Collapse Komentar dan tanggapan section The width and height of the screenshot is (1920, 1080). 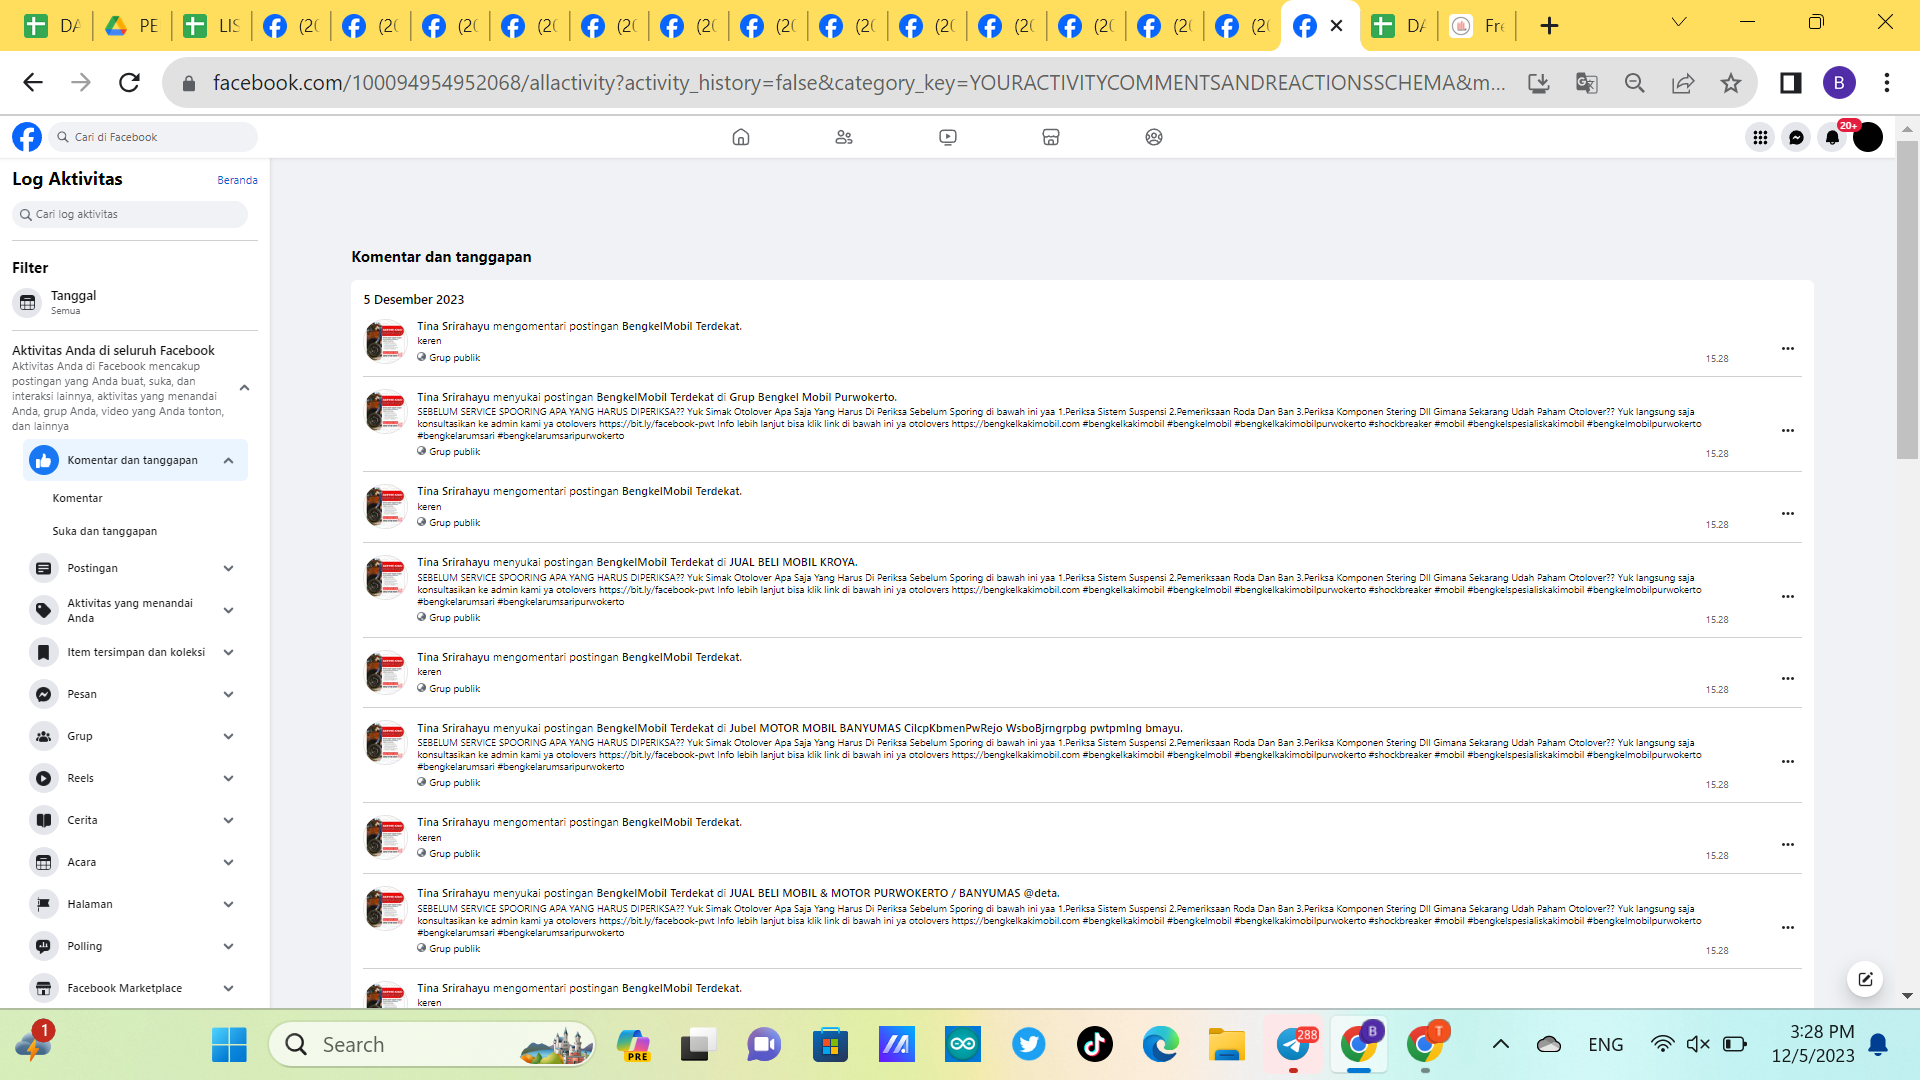pyautogui.click(x=229, y=461)
